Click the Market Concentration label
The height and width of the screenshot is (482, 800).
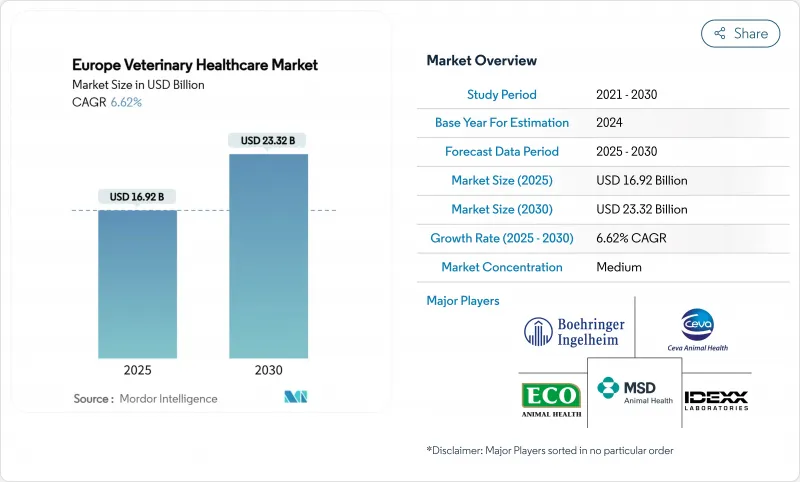502,267
